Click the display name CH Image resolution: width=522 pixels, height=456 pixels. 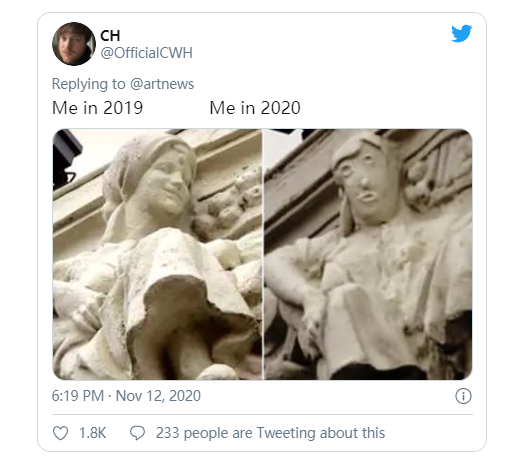(x=110, y=36)
